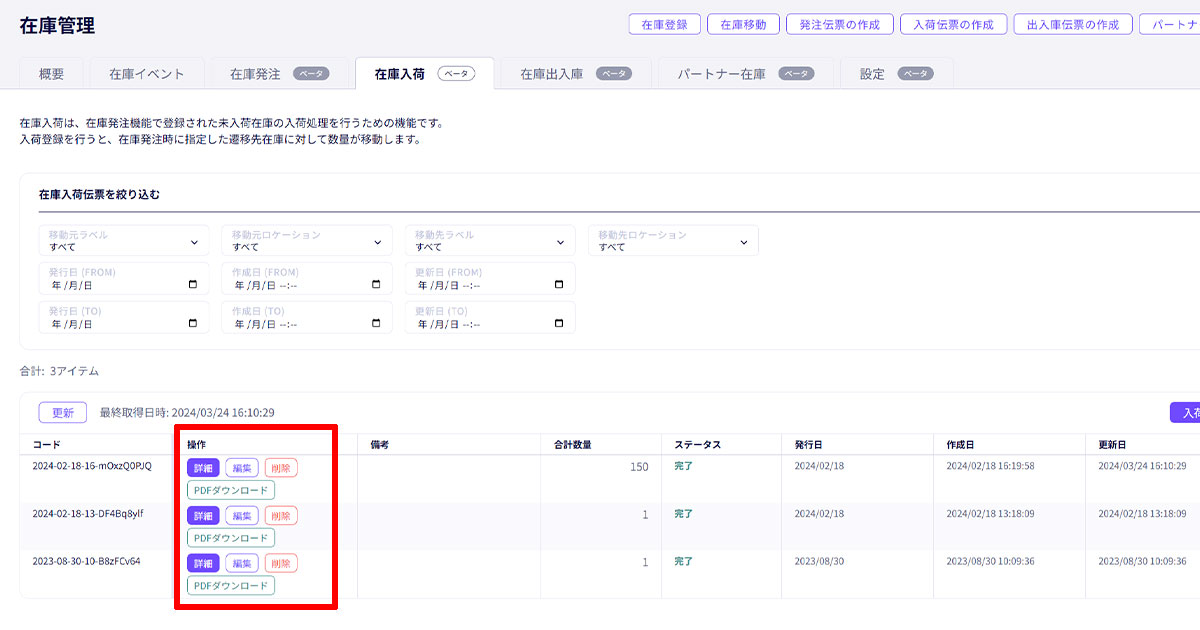Viewport: 1200px width, 630px height.
Task: Click the 完了 status in the quantity 150 row
Action: pos(683,467)
